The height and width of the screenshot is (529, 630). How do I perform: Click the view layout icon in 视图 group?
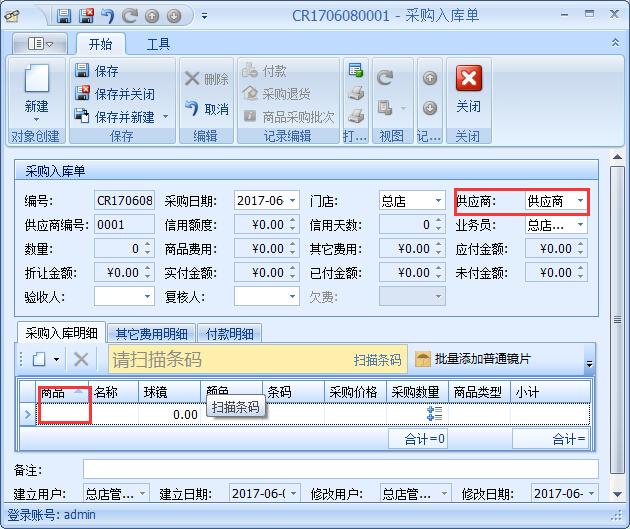click(385, 108)
